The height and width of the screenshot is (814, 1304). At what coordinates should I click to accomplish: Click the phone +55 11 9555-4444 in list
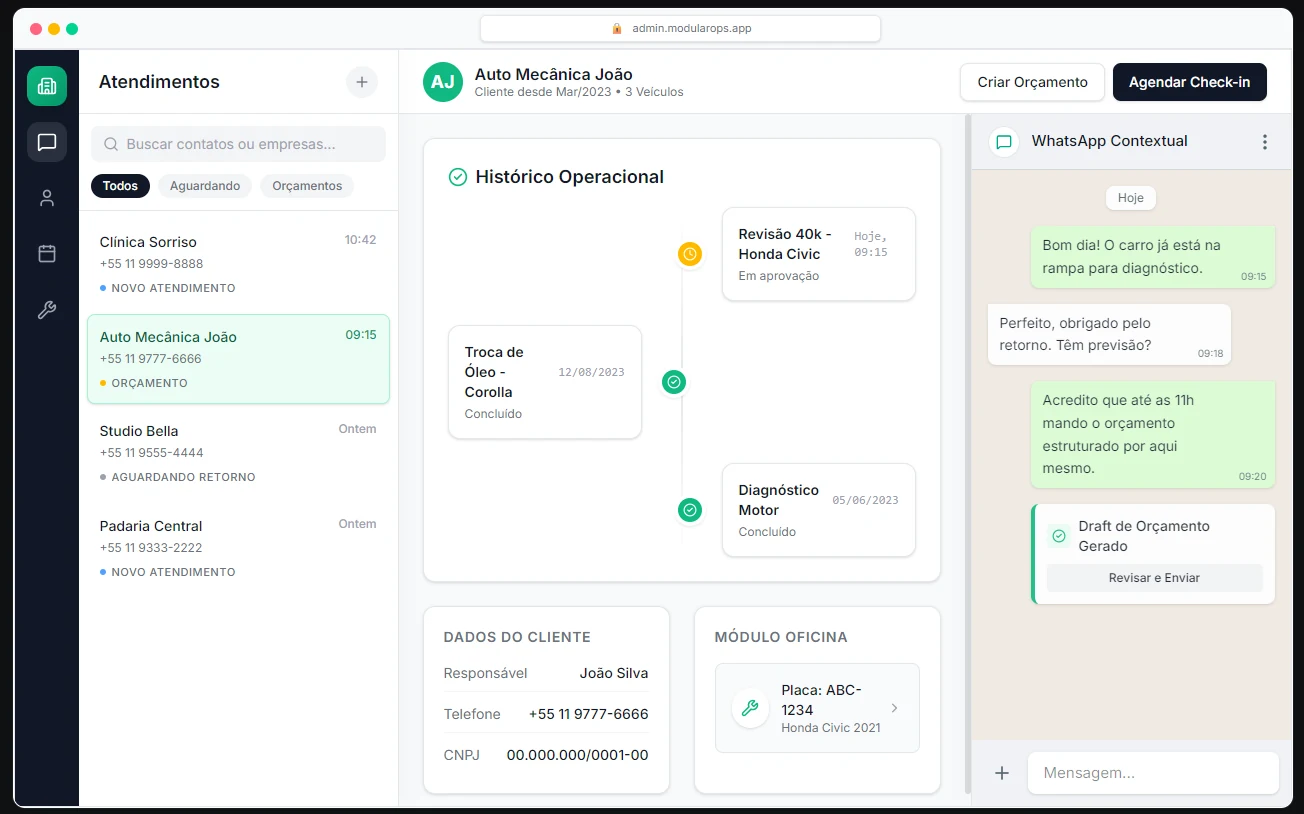(x=151, y=453)
